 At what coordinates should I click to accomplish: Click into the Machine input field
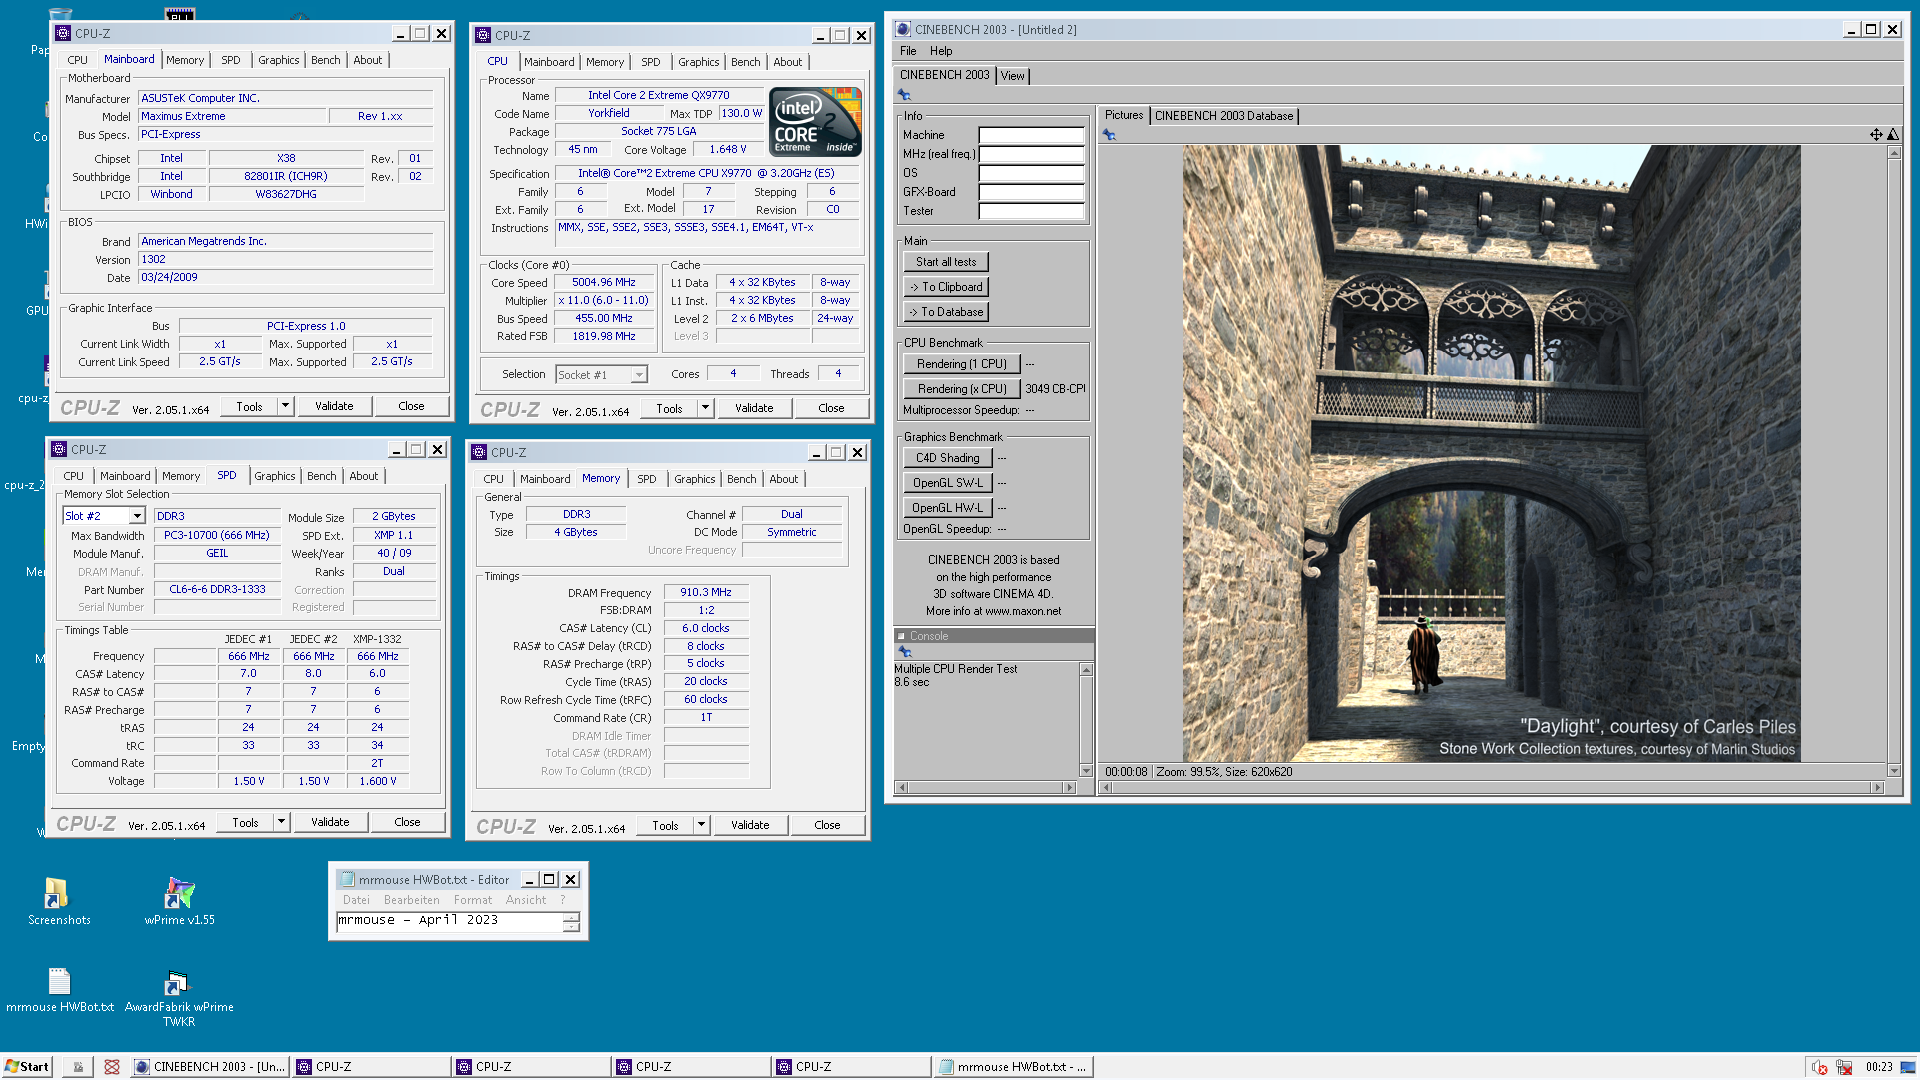pyautogui.click(x=1031, y=135)
